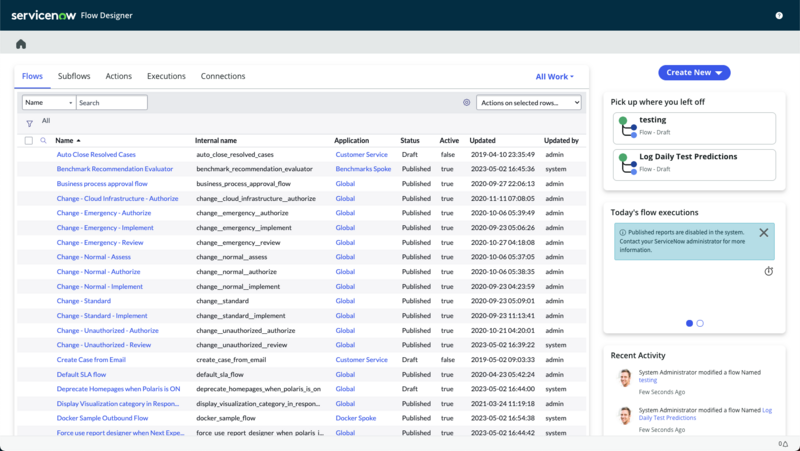Open the Default SLA flow link
This screenshot has height=451, width=800.
pyautogui.click(x=81, y=374)
